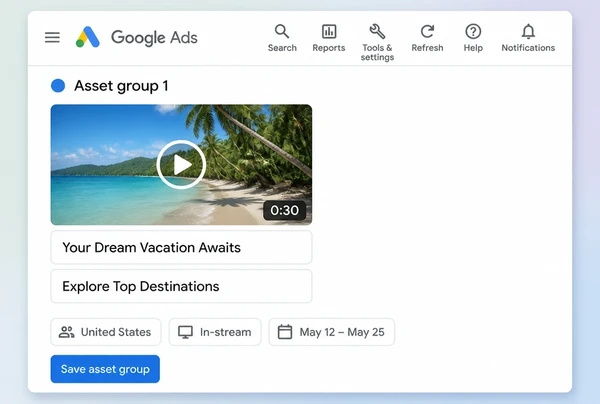Open the Notifications bell
Screen dimensions: 600x404
tap(528, 38)
